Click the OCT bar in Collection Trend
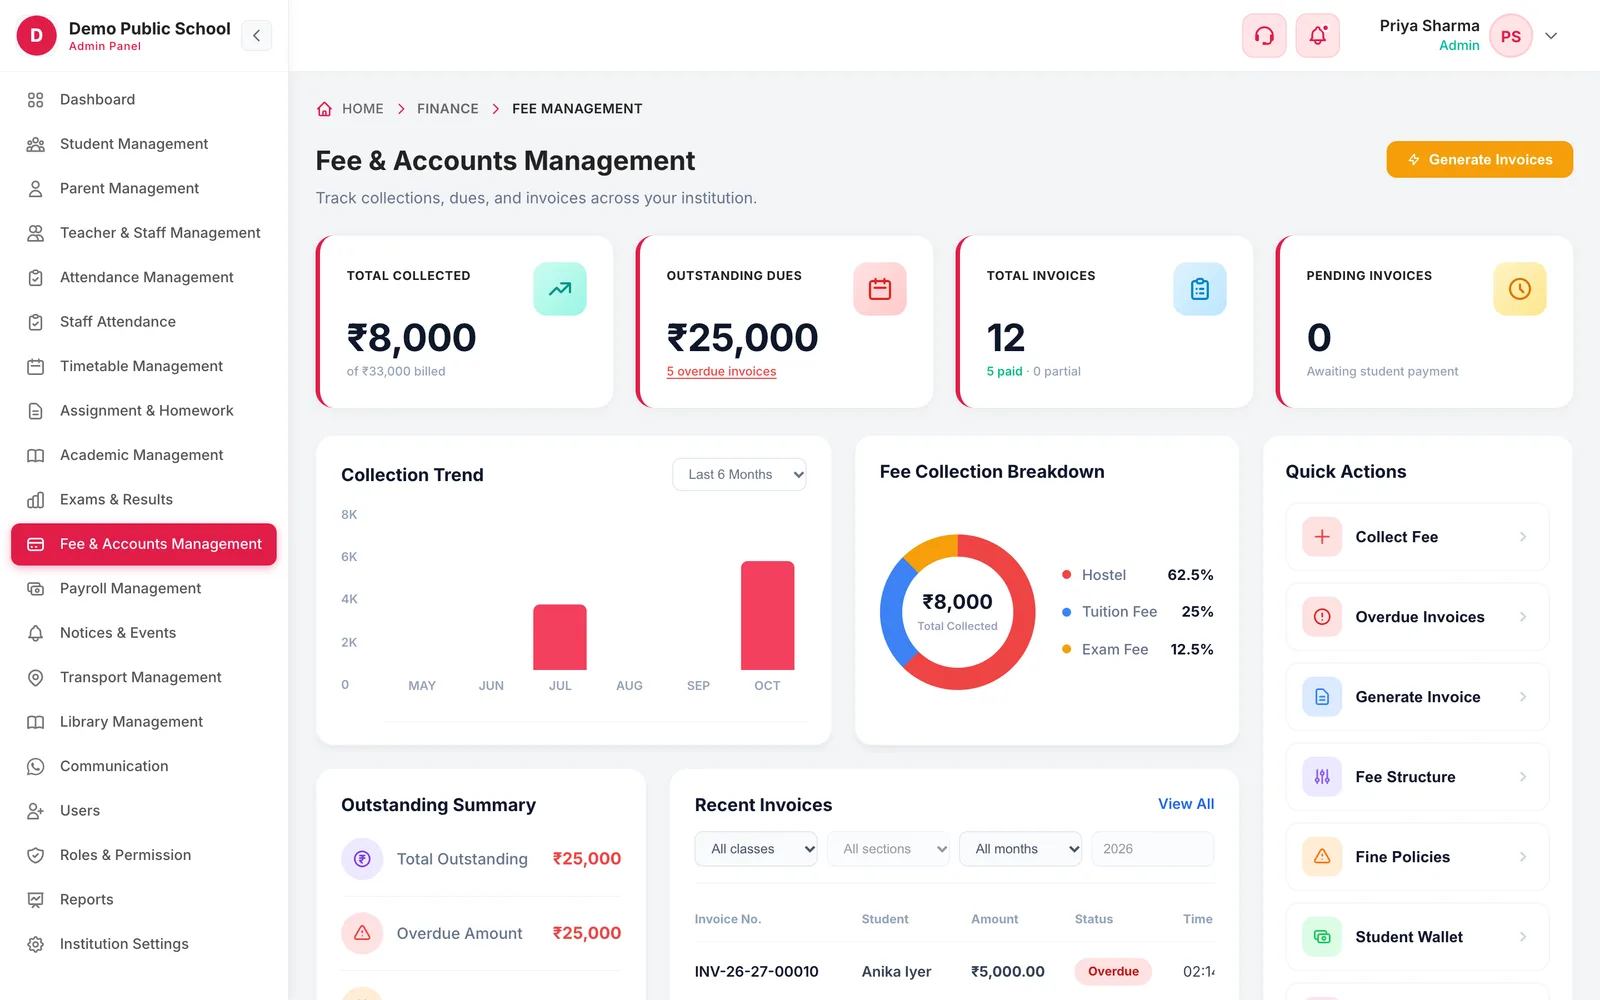 767,615
